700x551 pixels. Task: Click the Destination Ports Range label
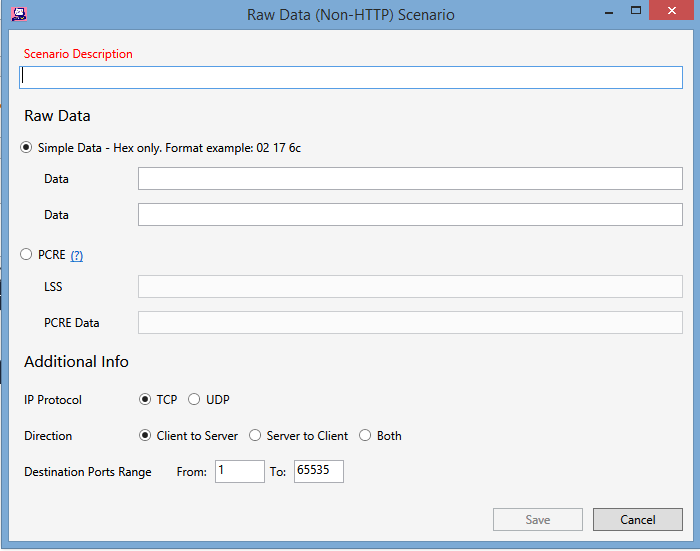(88, 472)
